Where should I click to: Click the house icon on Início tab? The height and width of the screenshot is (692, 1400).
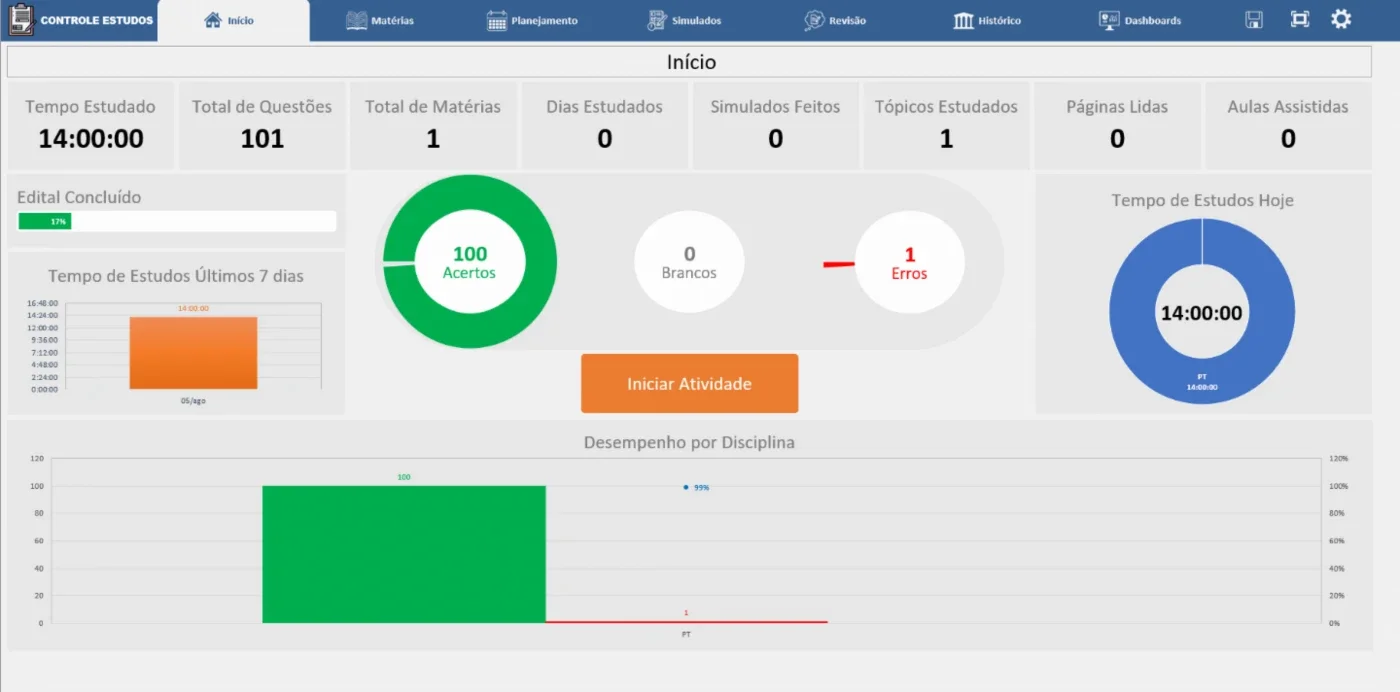[212, 20]
